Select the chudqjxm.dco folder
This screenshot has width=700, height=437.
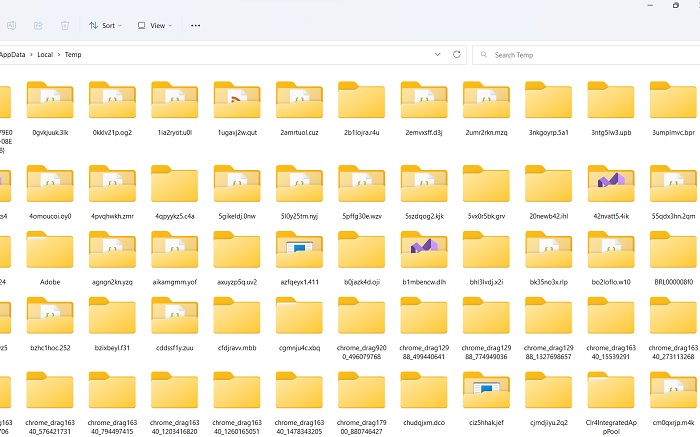click(424, 391)
